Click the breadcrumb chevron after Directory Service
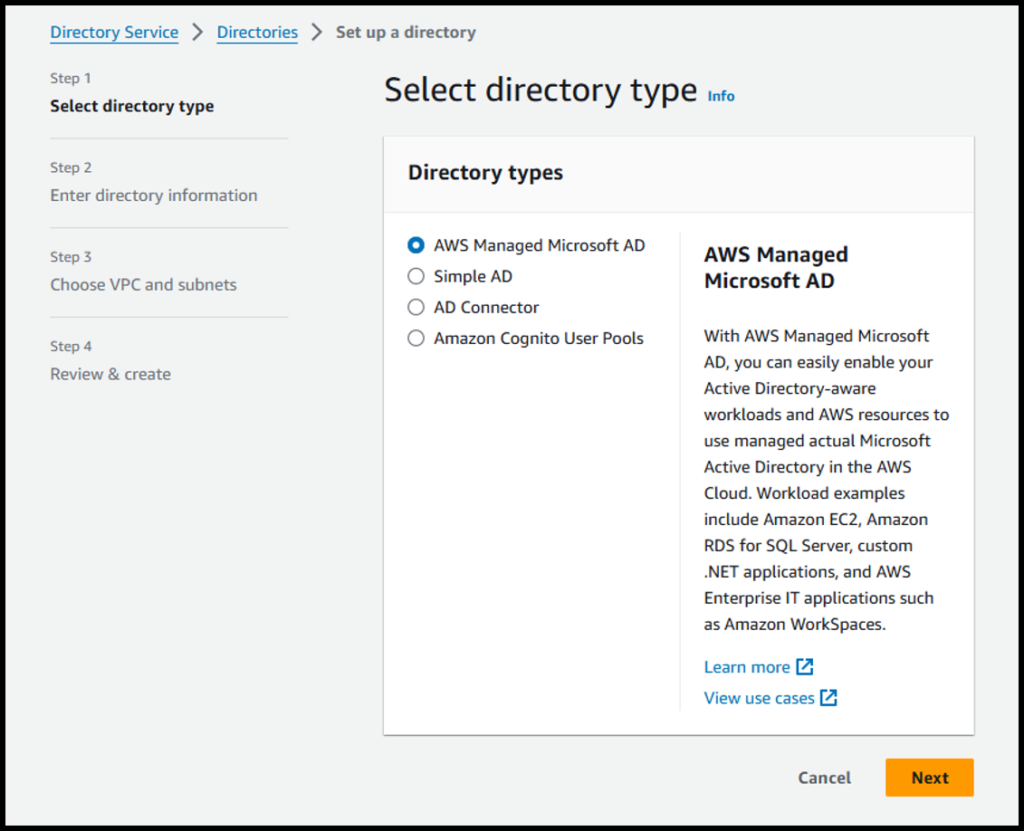This screenshot has height=831, width=1024. click(x=199, y=32)
